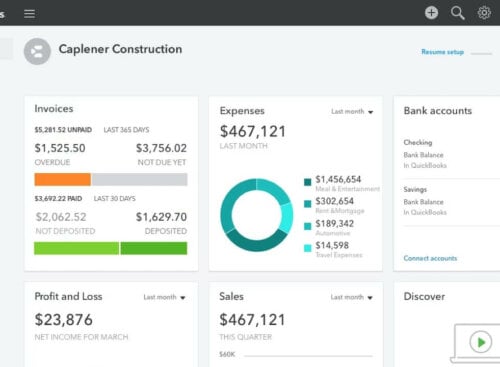Click the $5,281.52 UNPAID label

coord(63,130)
